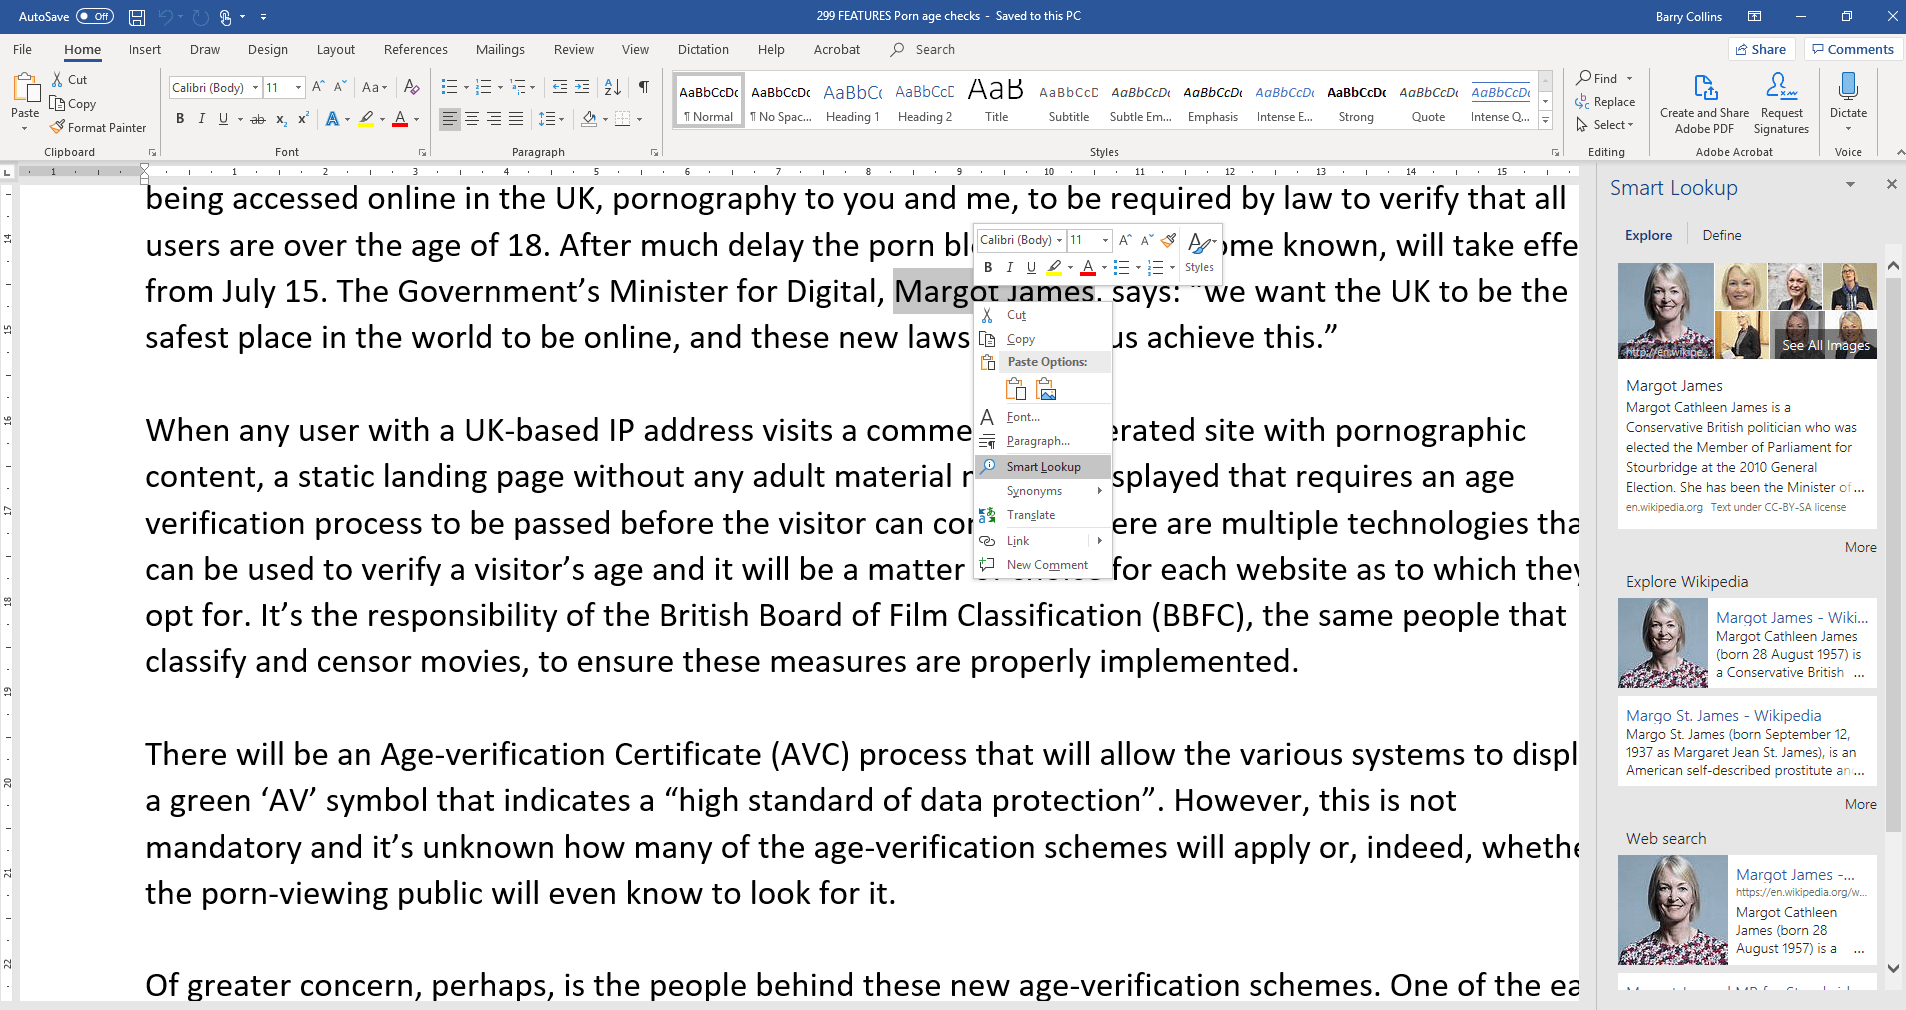
Task: Click ribbon Text Highlight Color swatch
Action: [x=366, y=119]
